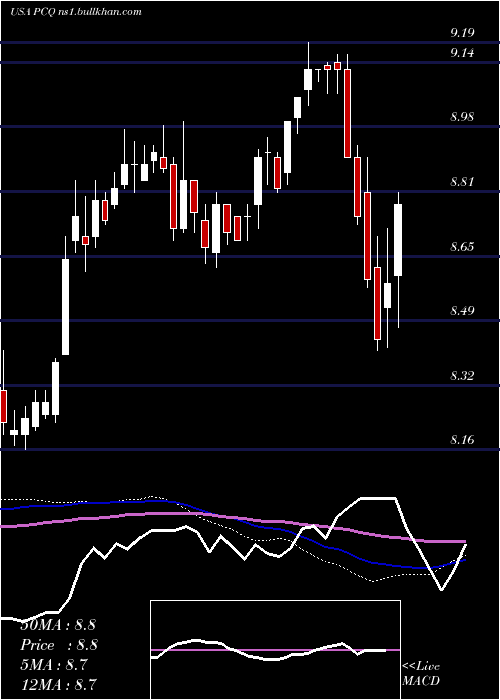Click the 8.65 price level label
500x700 pixels.
462,246
